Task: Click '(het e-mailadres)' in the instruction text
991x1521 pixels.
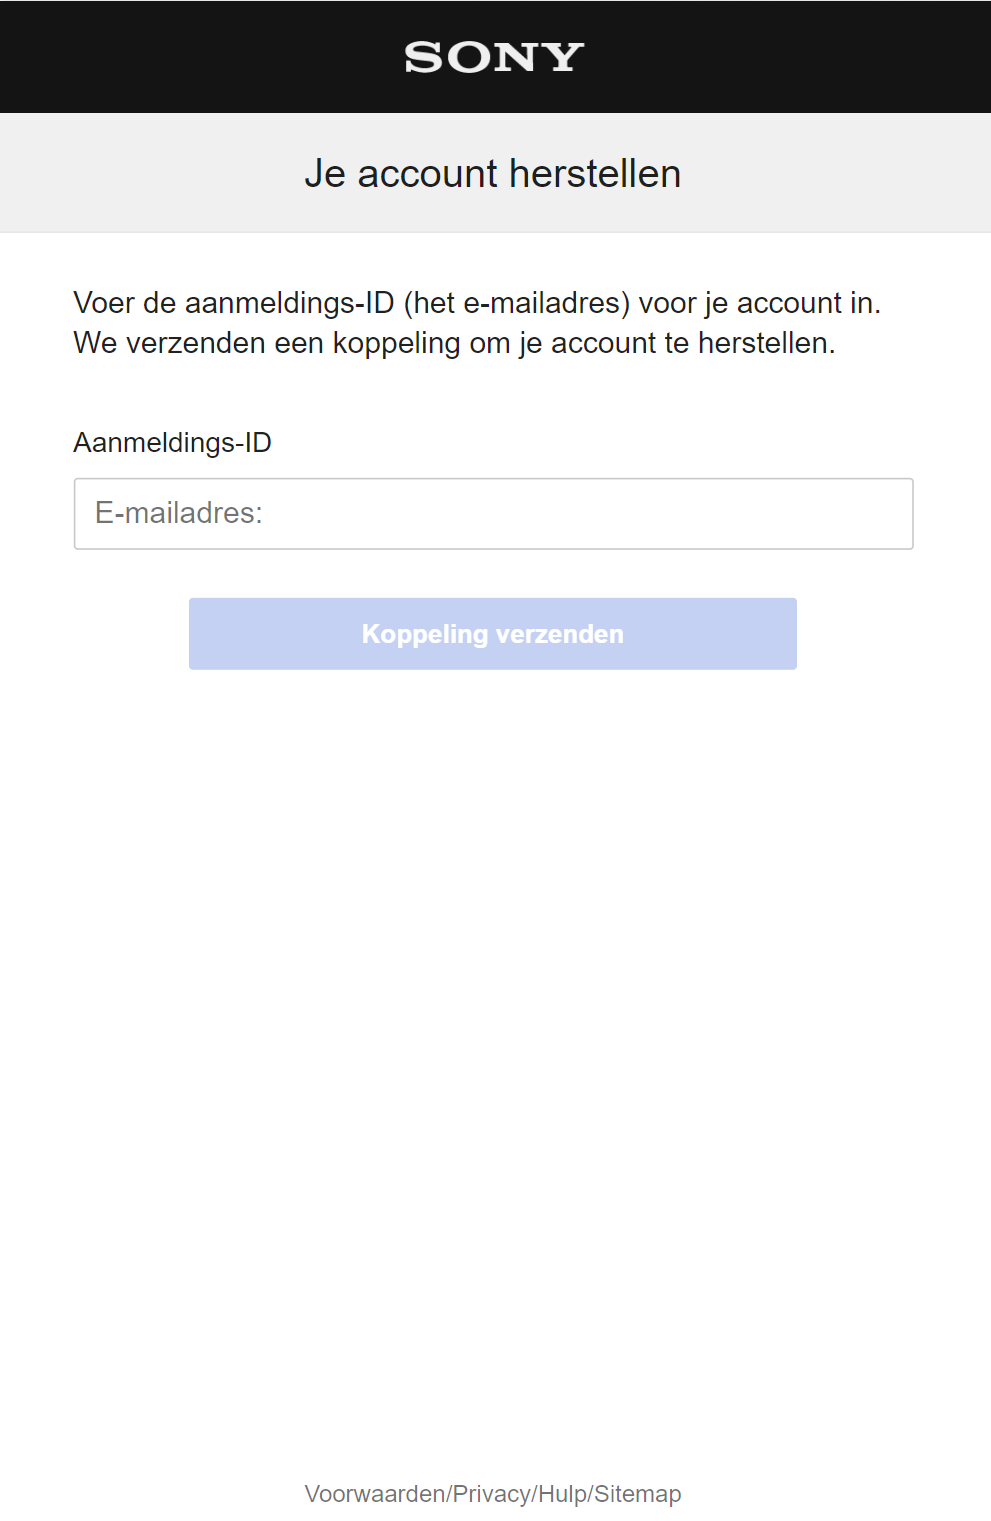Action: coord(516,303)
